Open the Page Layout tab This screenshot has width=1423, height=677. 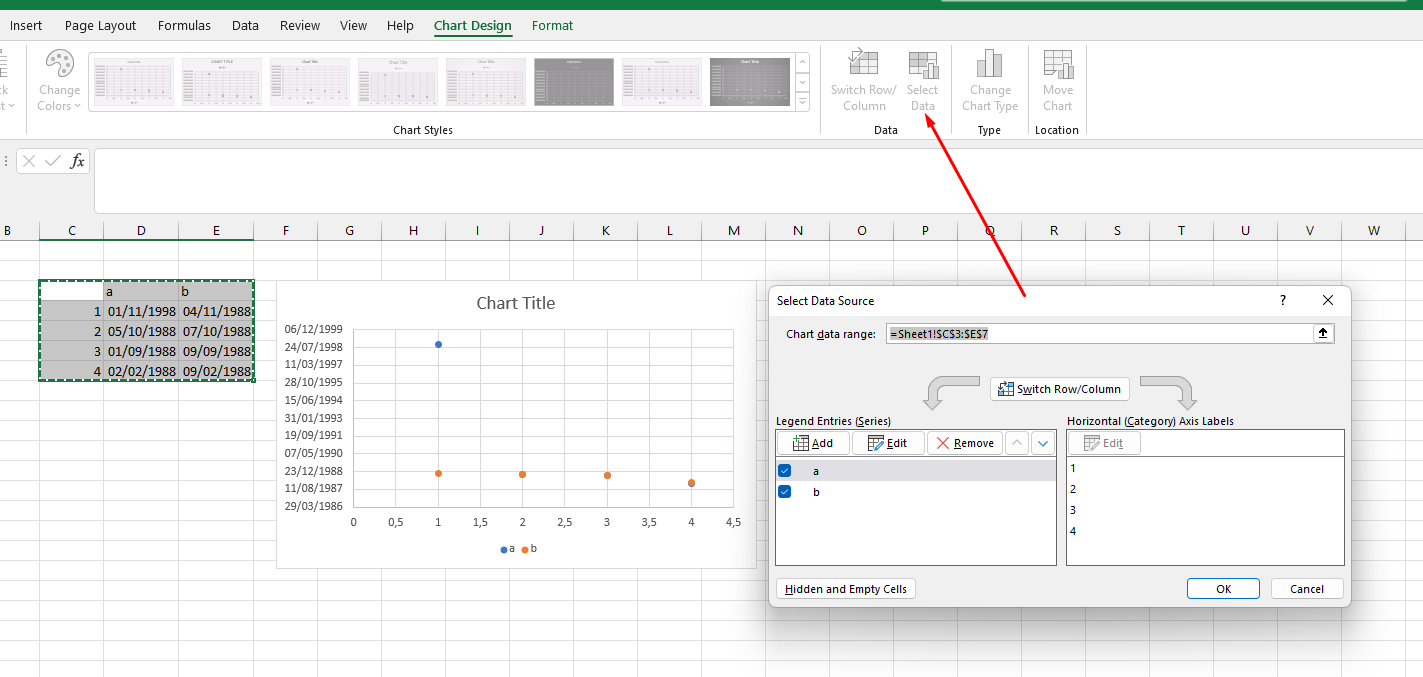tap(100, 26)
